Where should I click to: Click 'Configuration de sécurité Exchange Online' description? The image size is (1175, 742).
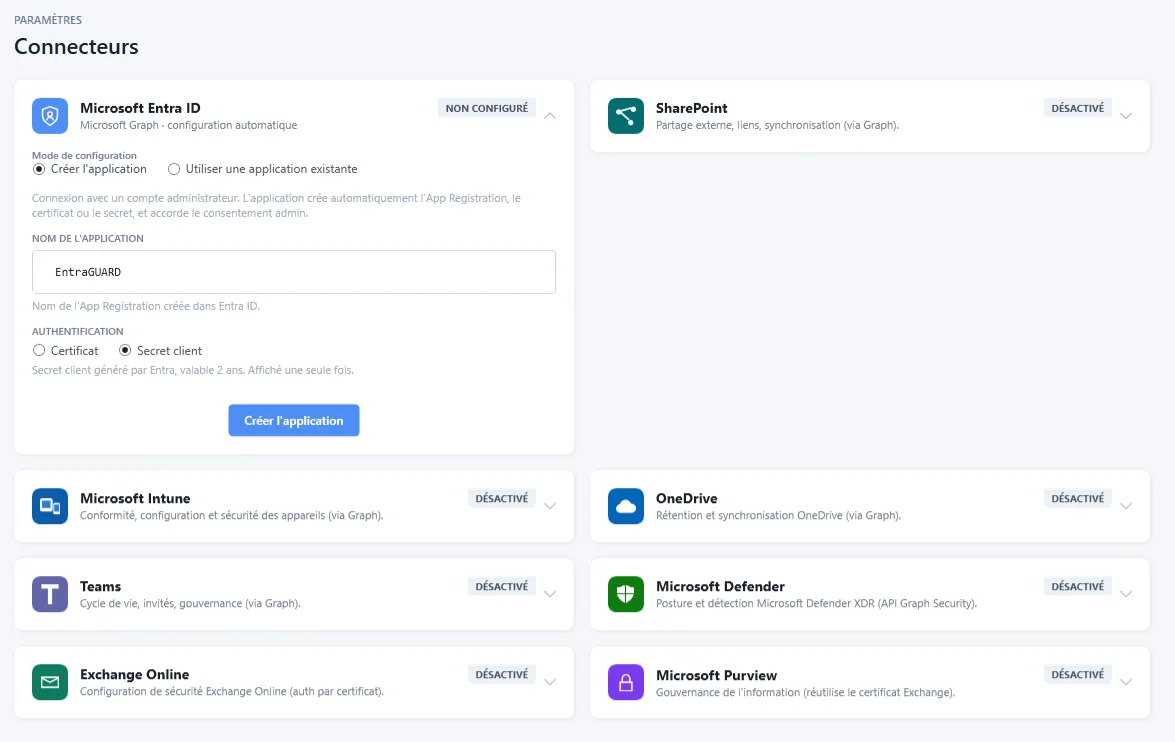pyautogui.click(x=232, y=692)
